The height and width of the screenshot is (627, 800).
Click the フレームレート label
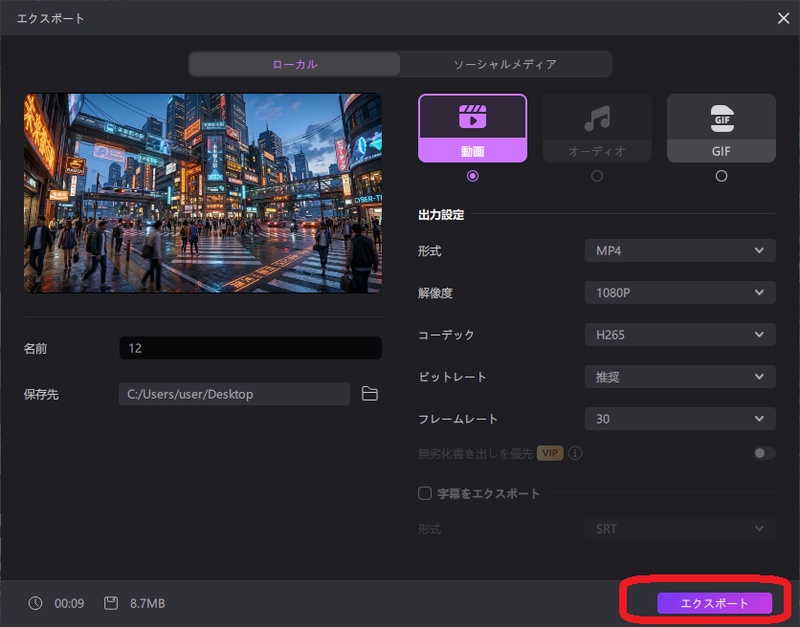coord(458,419)
